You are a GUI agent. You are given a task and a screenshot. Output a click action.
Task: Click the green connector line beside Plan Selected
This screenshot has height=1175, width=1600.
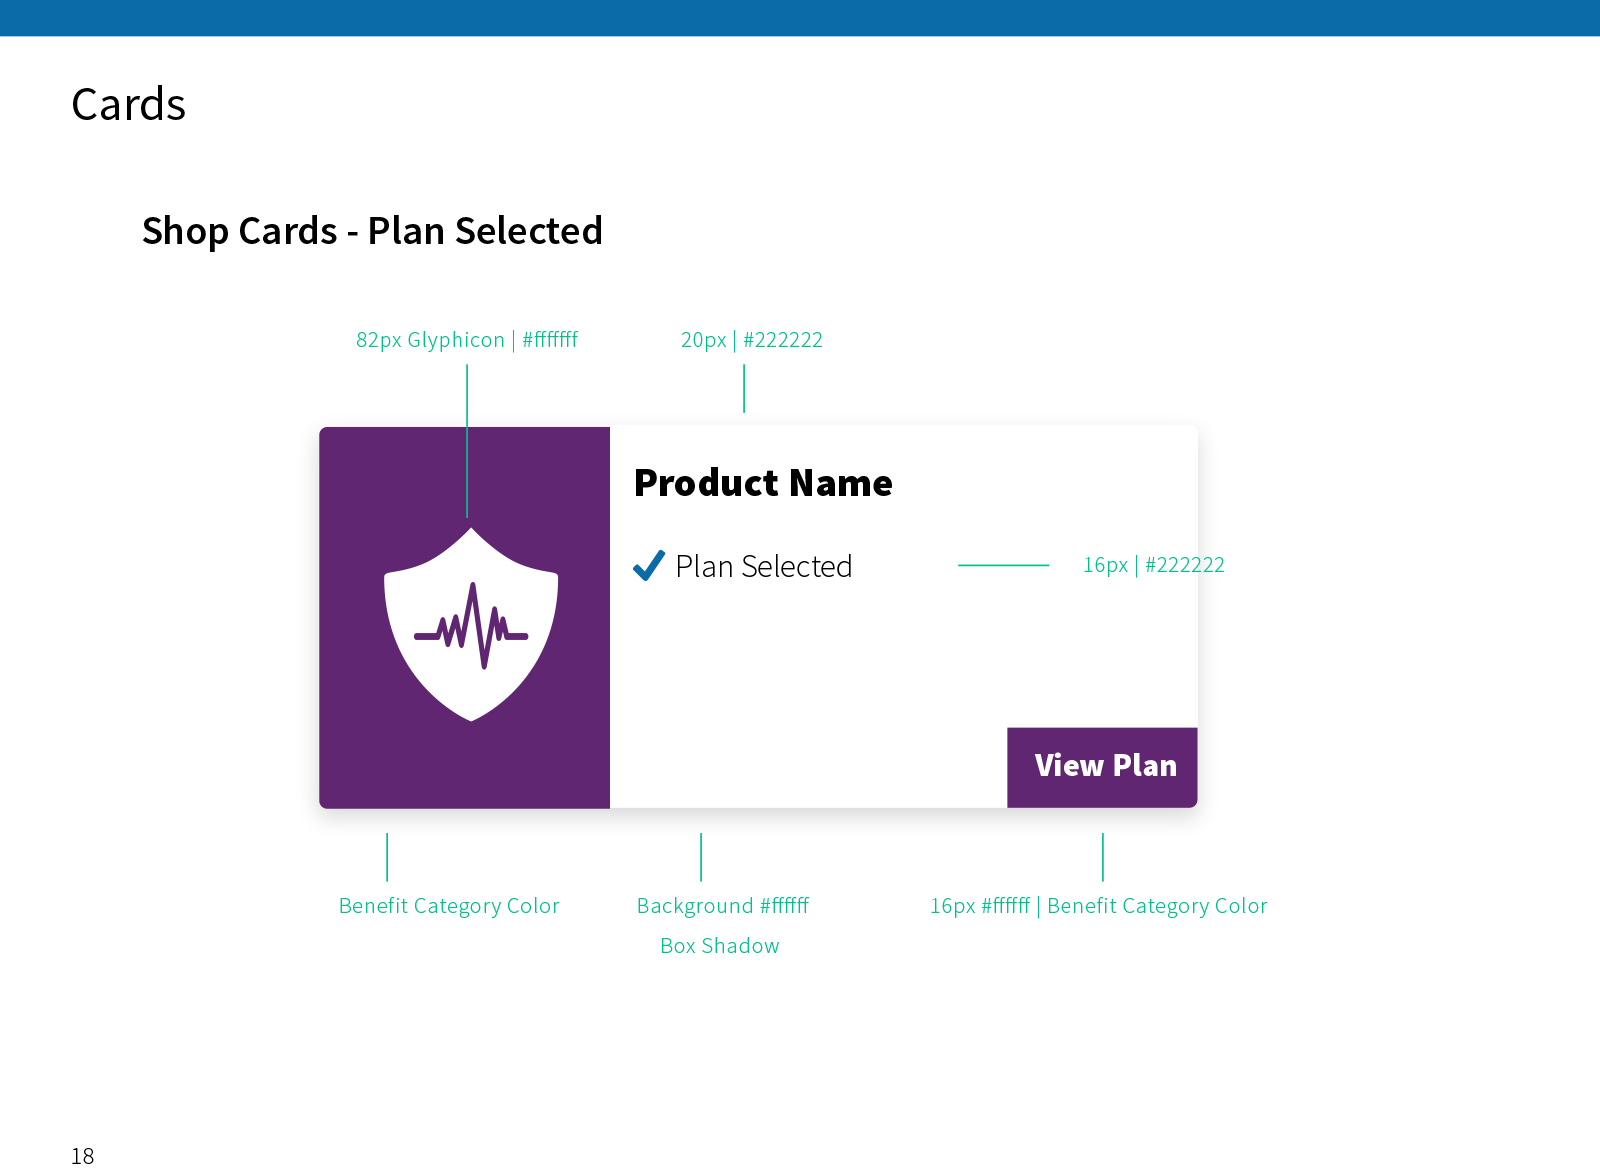pos(1003,565)
